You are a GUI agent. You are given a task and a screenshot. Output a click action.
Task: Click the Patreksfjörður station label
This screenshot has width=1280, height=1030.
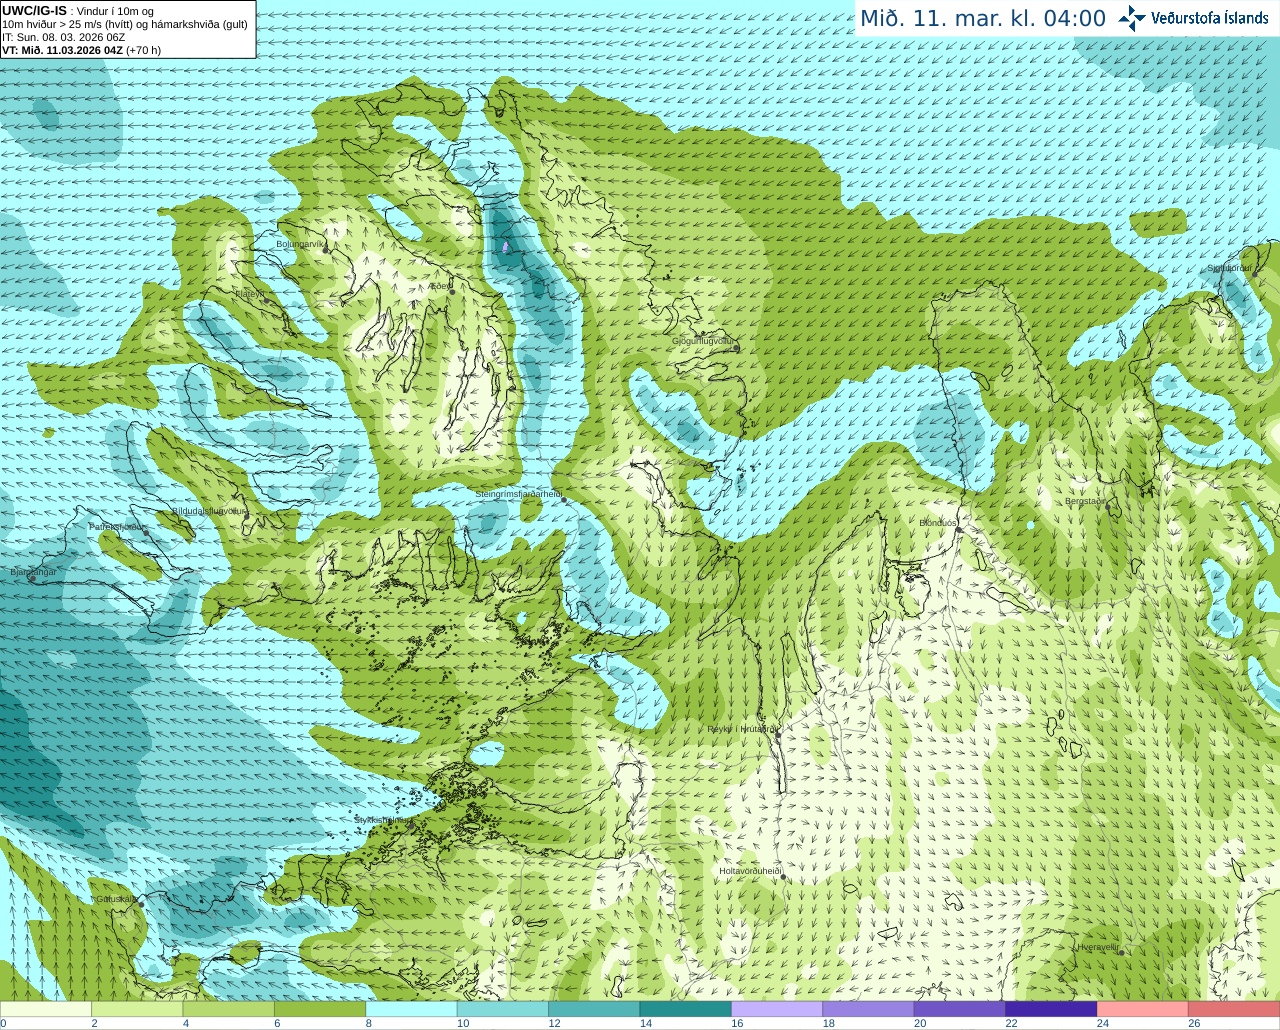pos(118,526)
